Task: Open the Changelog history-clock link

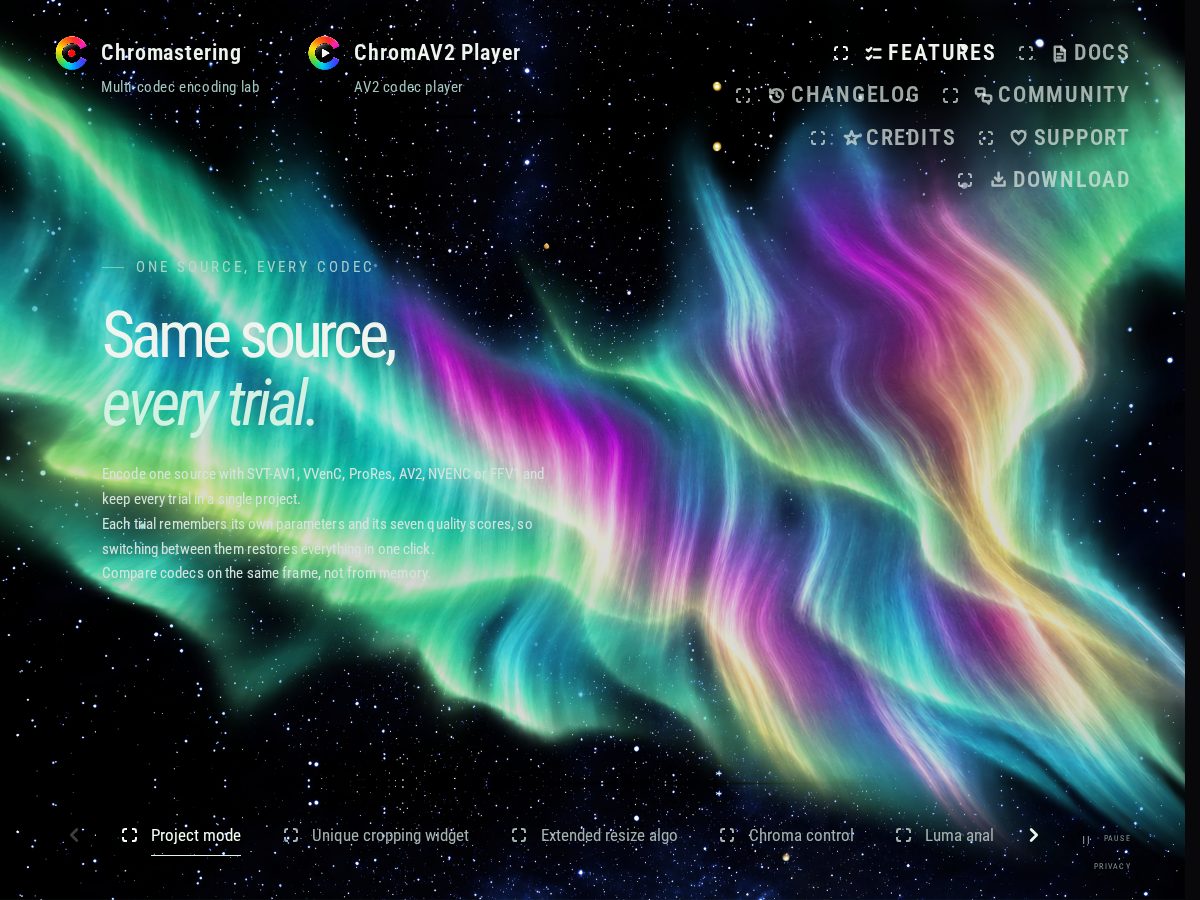Action: click(x=844, y=95)
